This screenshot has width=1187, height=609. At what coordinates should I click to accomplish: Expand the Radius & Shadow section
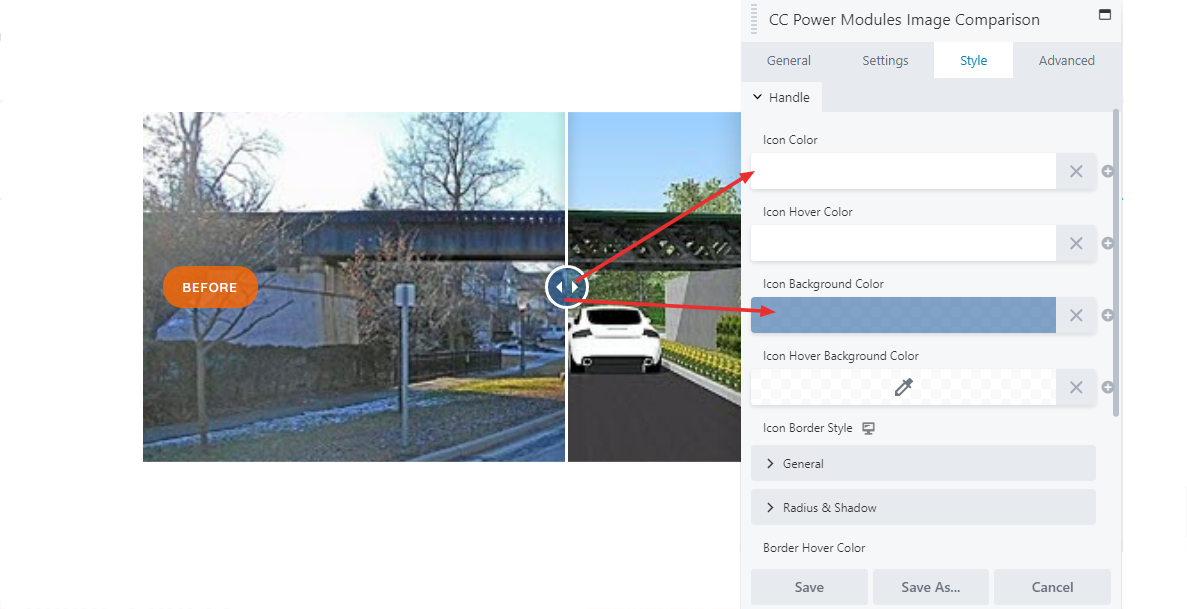tap(923, 508)
